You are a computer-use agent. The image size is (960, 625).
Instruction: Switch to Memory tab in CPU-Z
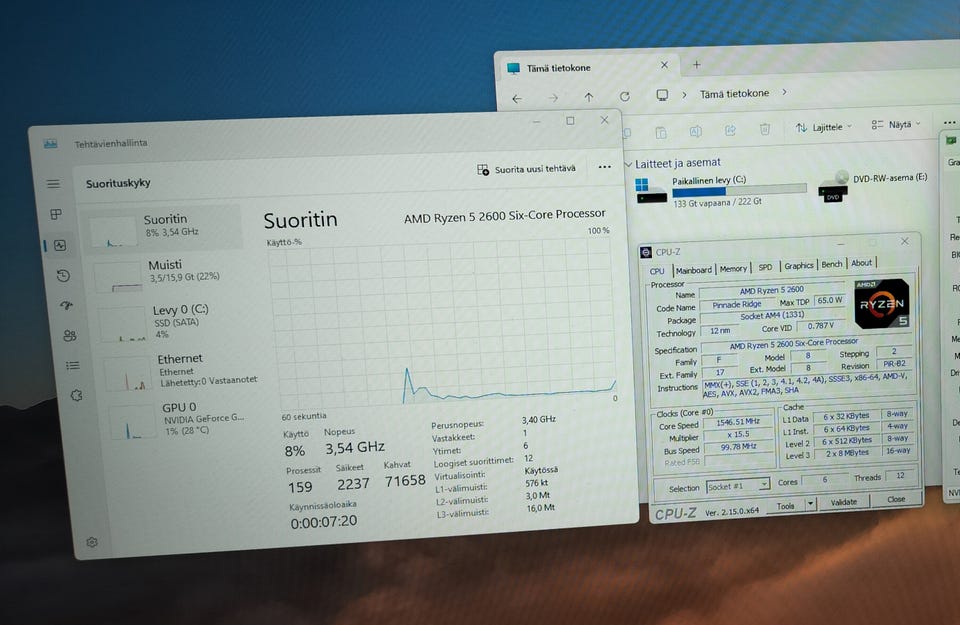tap(733, 269)
